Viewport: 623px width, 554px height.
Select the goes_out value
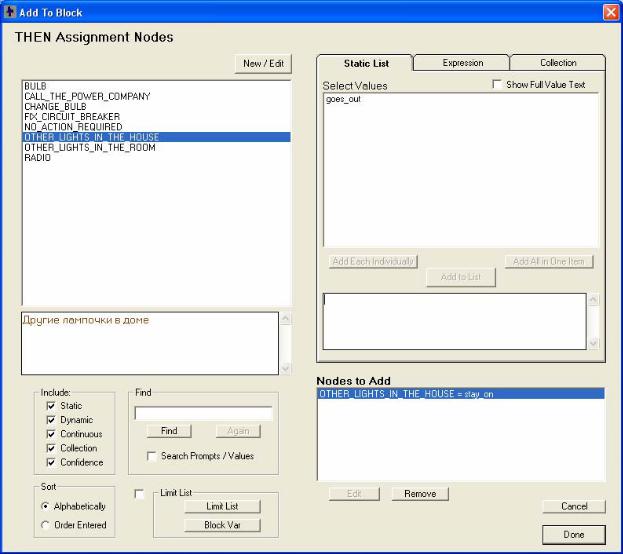coord(343,99)
